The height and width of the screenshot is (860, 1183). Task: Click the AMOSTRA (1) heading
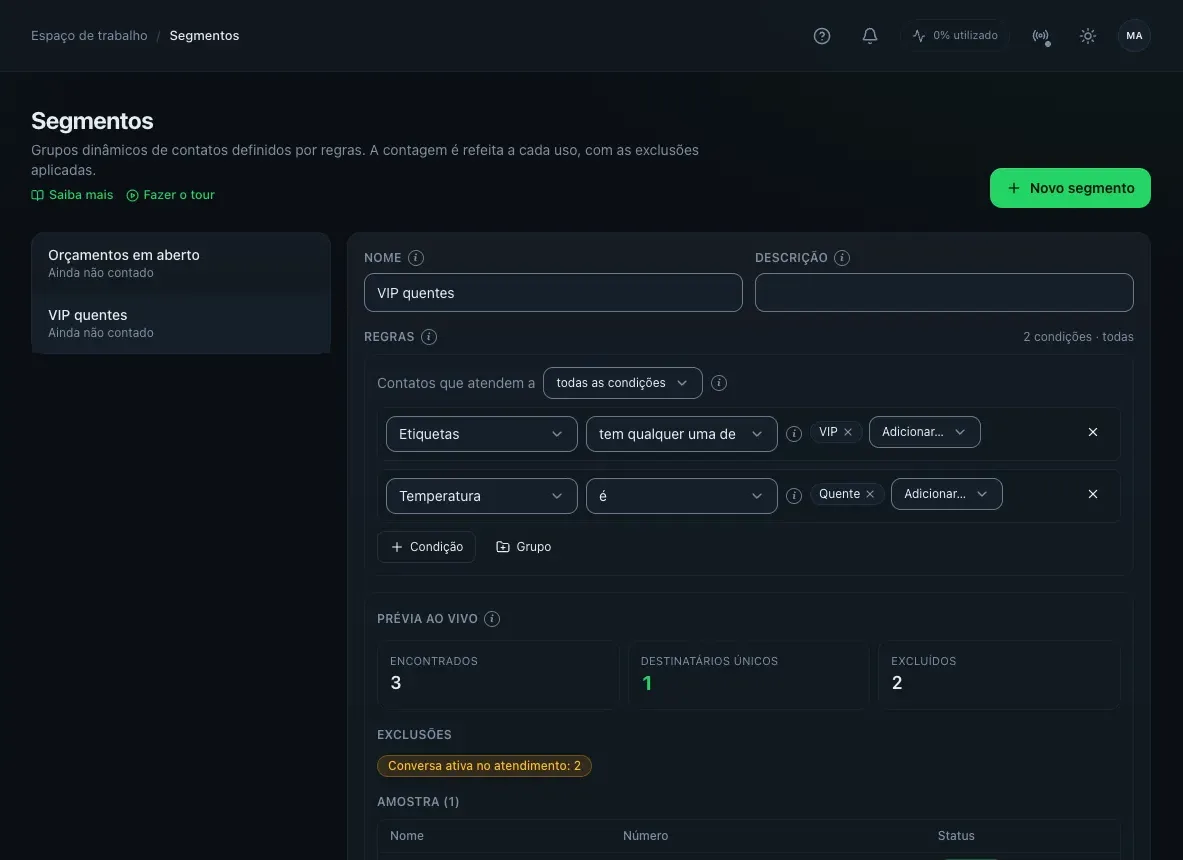coord(418,802)
